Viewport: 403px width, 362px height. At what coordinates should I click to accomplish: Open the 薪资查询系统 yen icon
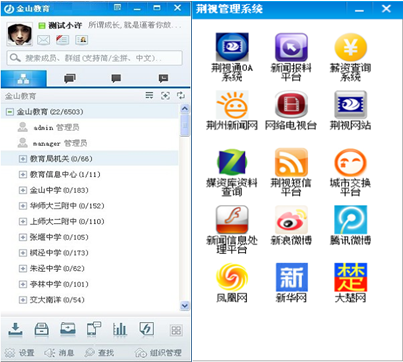click(x=350, y=47)
